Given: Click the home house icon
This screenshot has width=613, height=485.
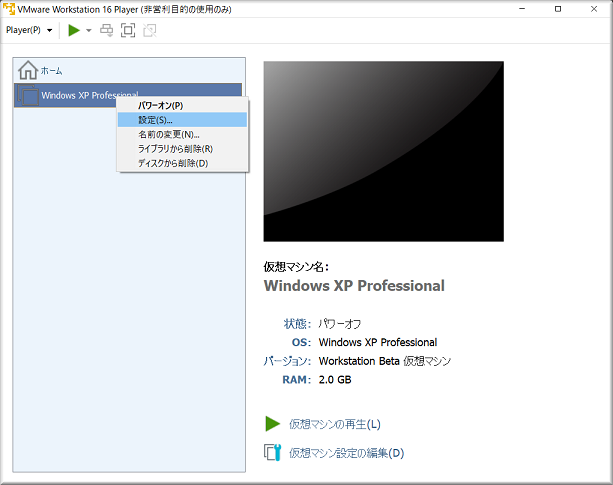Looking at the screenshot, I should click(x=28, y=70).
